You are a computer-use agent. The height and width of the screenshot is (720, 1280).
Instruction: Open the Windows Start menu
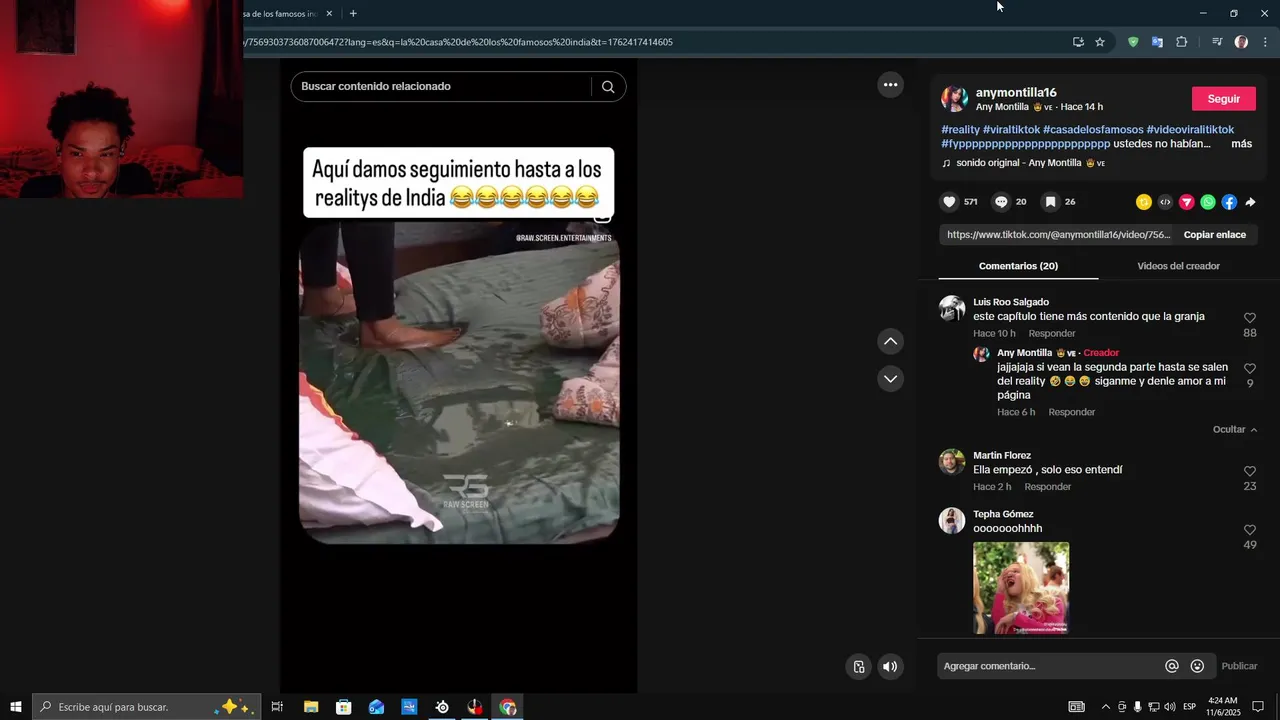[x=16, y=707]
